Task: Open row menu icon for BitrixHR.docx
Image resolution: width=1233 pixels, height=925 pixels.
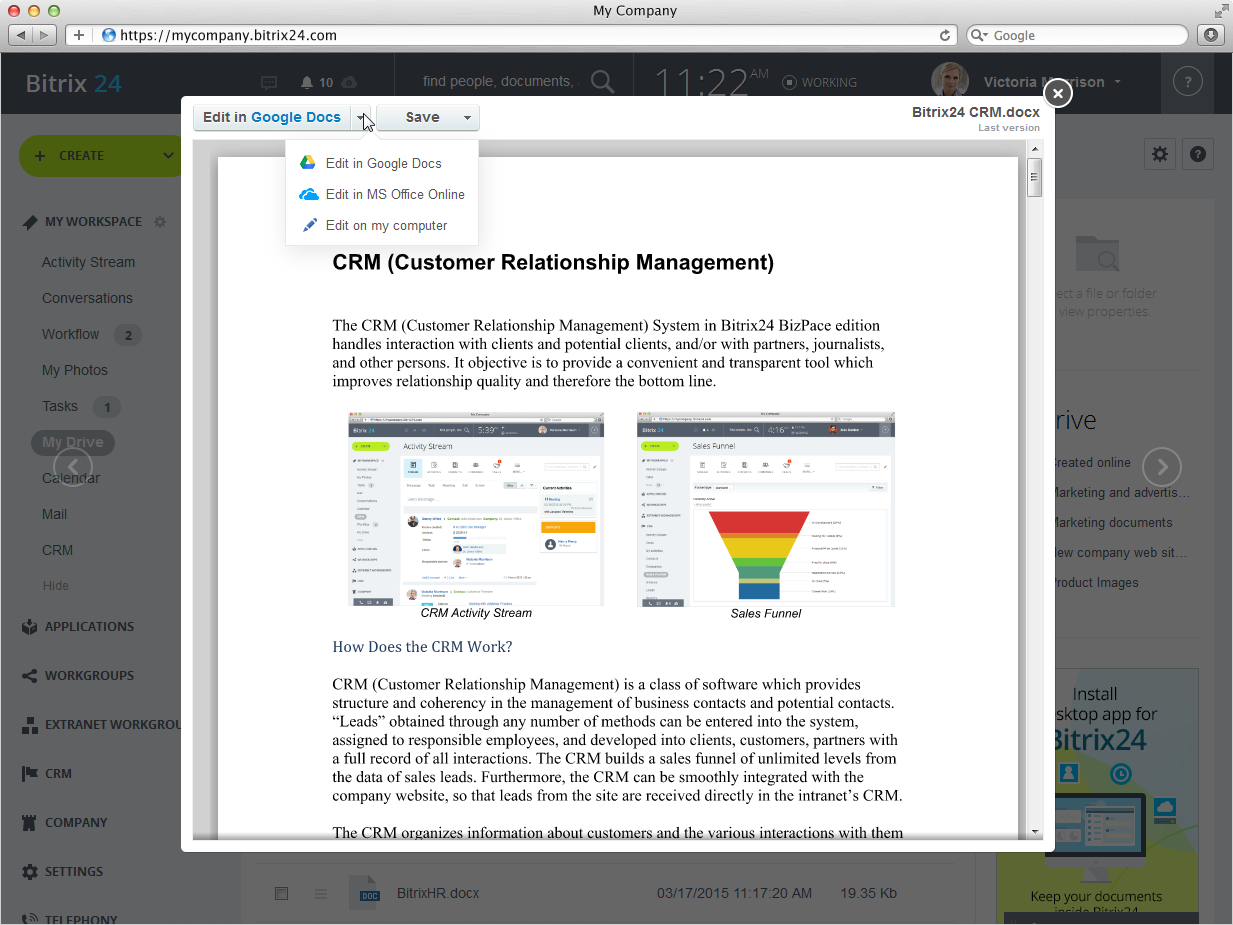Action: (x=321, y=893)
